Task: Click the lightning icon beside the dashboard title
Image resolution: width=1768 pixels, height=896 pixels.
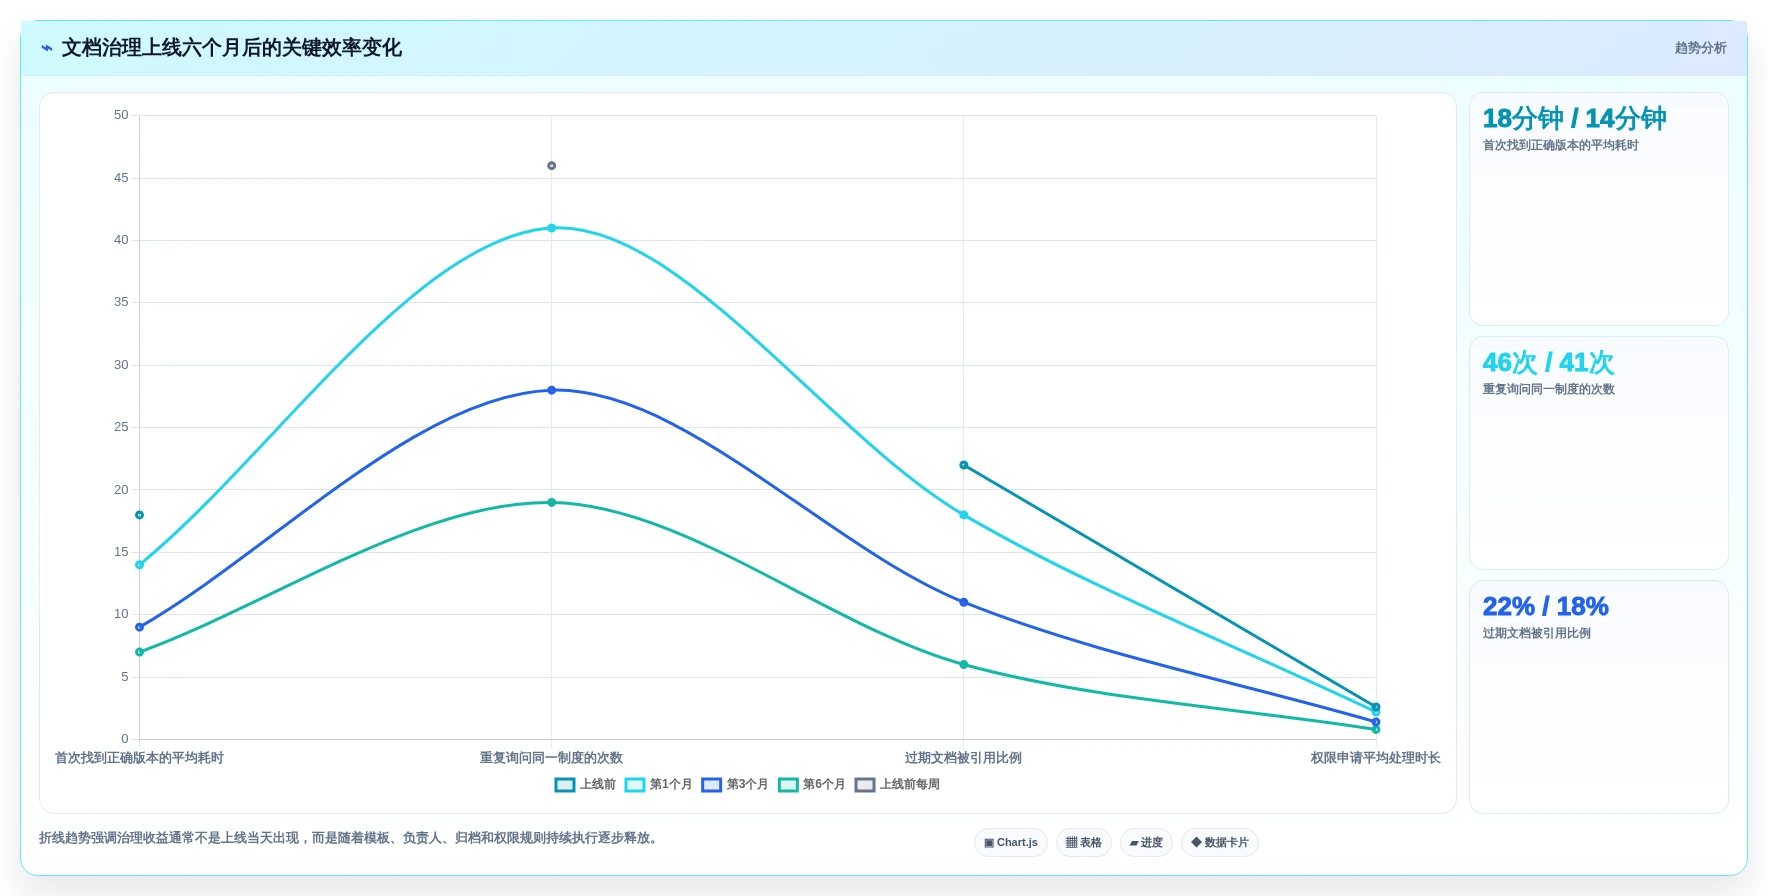Action: (47, 48)
